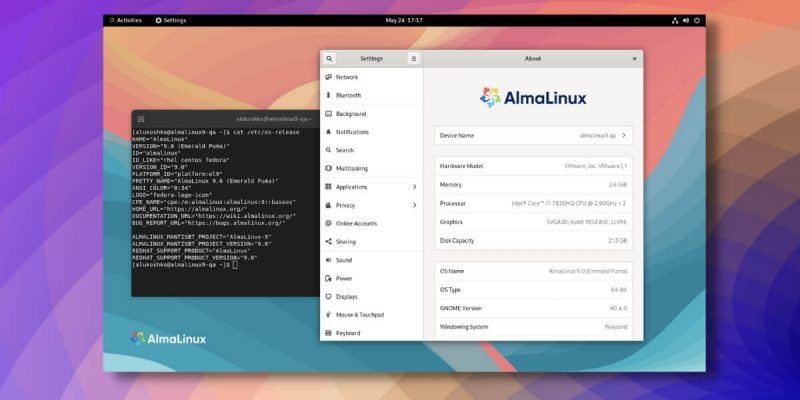Click the Background sidebar icon

[328, 114]
